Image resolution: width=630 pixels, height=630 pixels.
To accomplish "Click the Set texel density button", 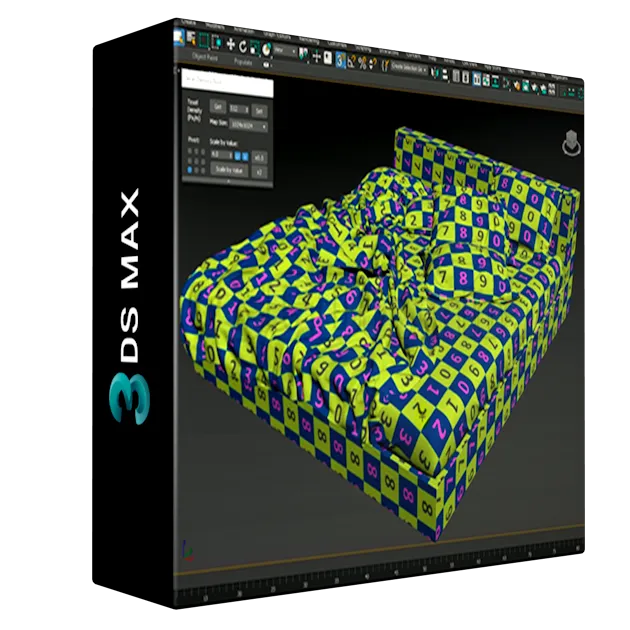I will [x=259, y=111].
